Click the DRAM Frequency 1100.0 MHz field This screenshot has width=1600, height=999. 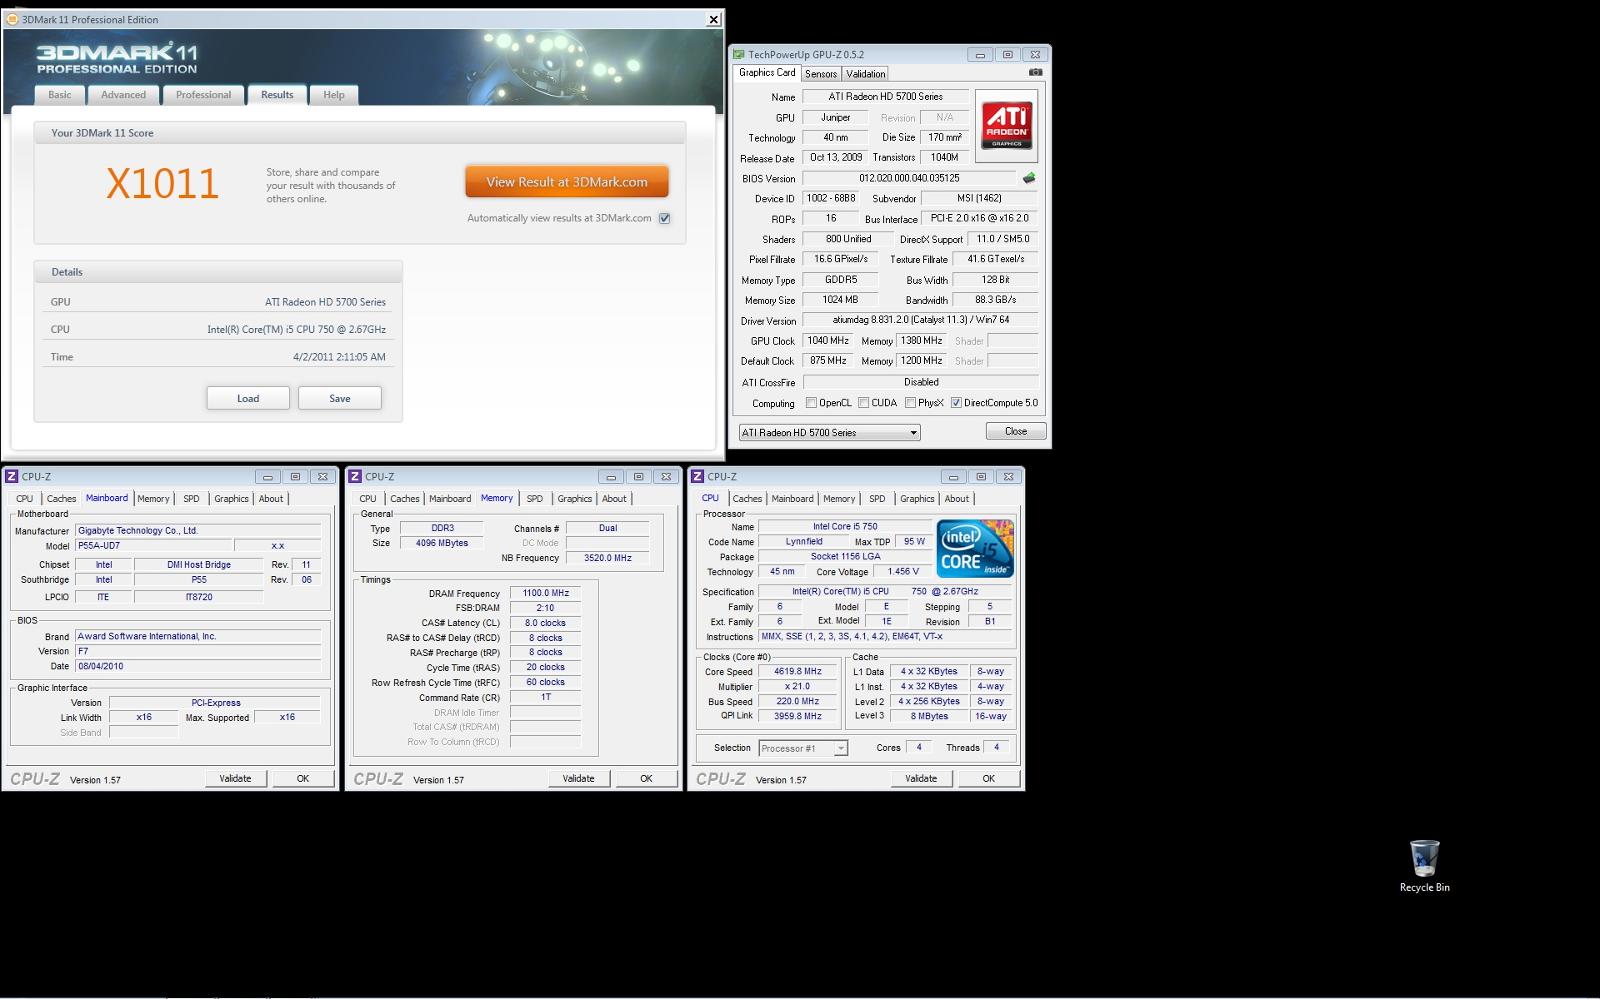(x=545, y=593)
